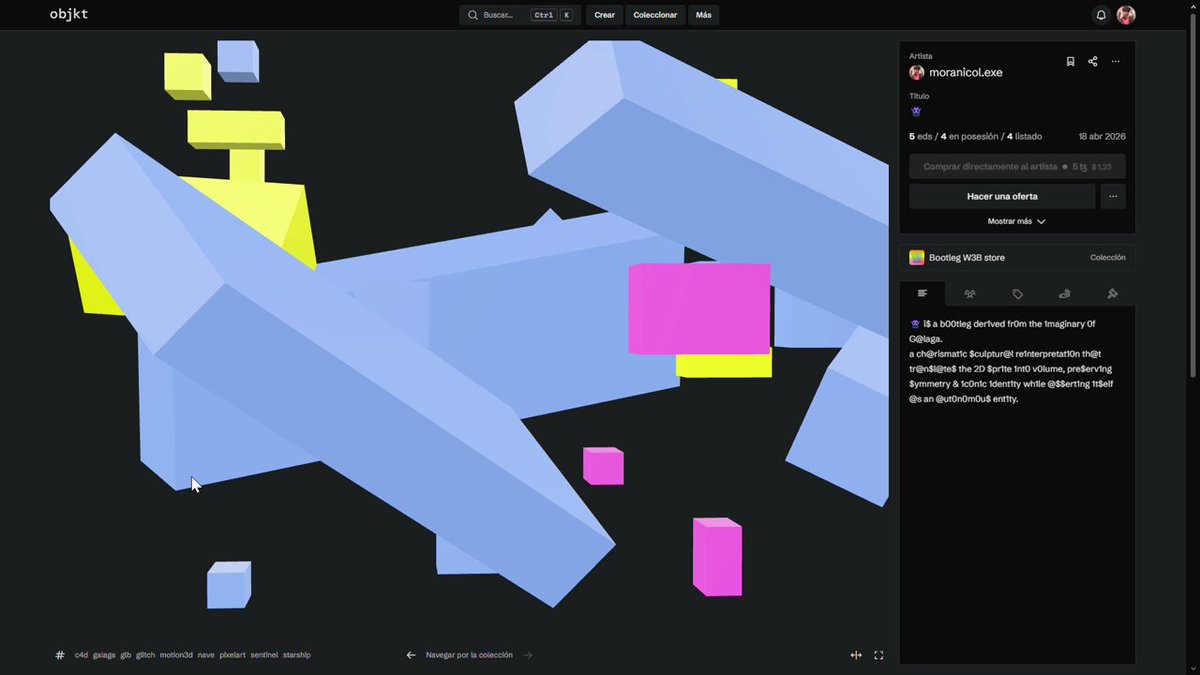Select the auction gavel tab
The width and height of the screenshot is (1200, 675).
(1112, 294)
